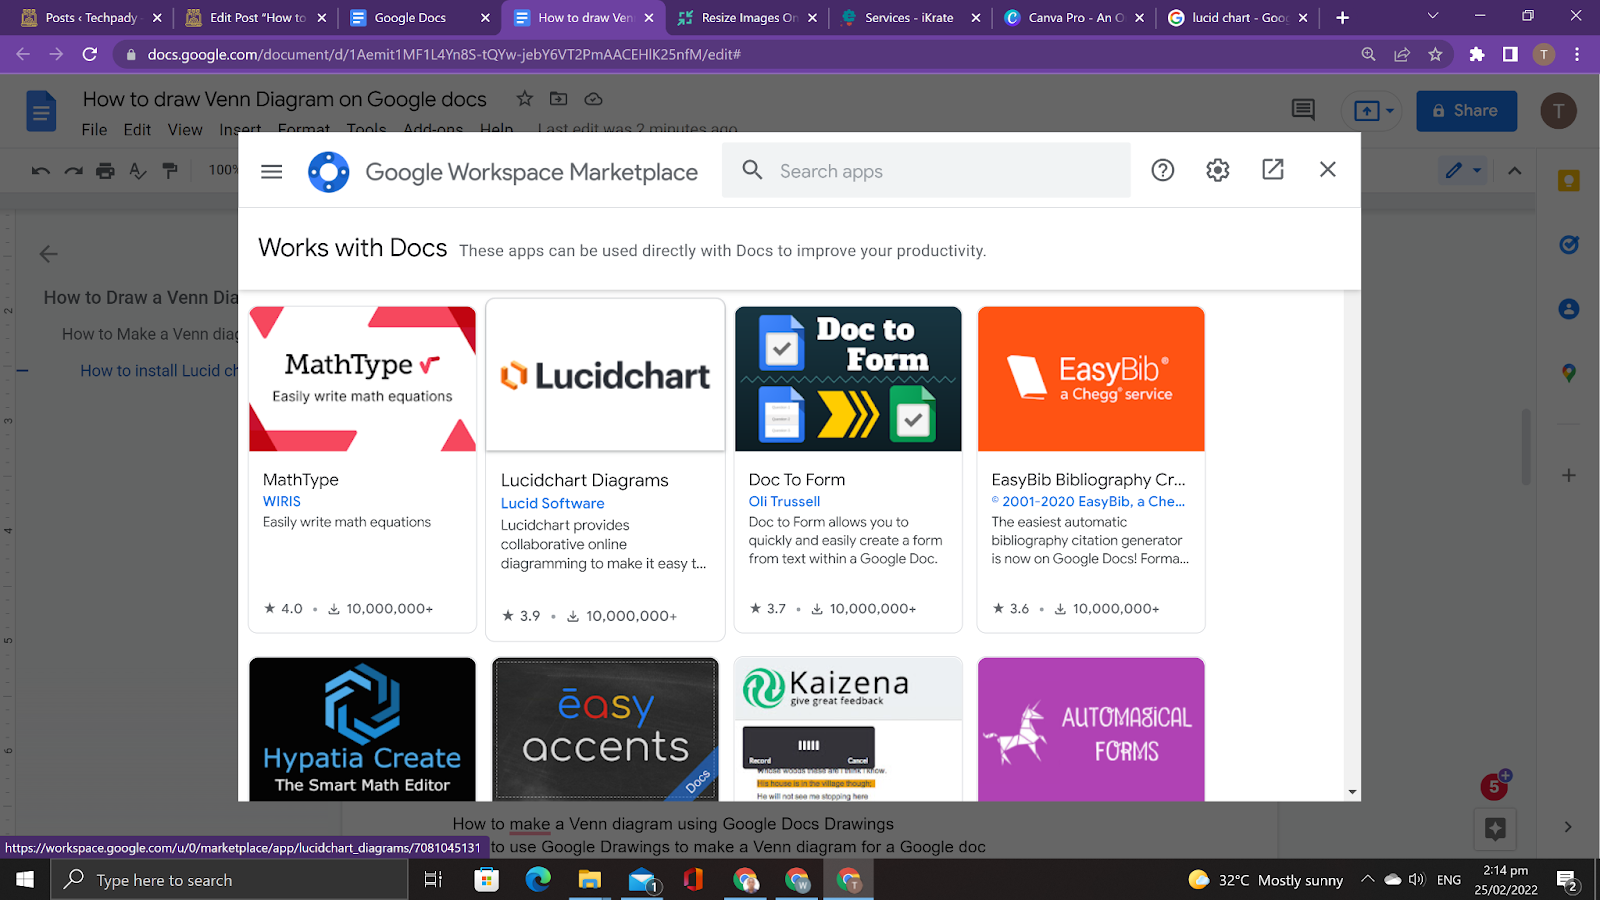Screen dimensions: 1600x900
Task: Reload the current page
Action: (x=90, y=54)
